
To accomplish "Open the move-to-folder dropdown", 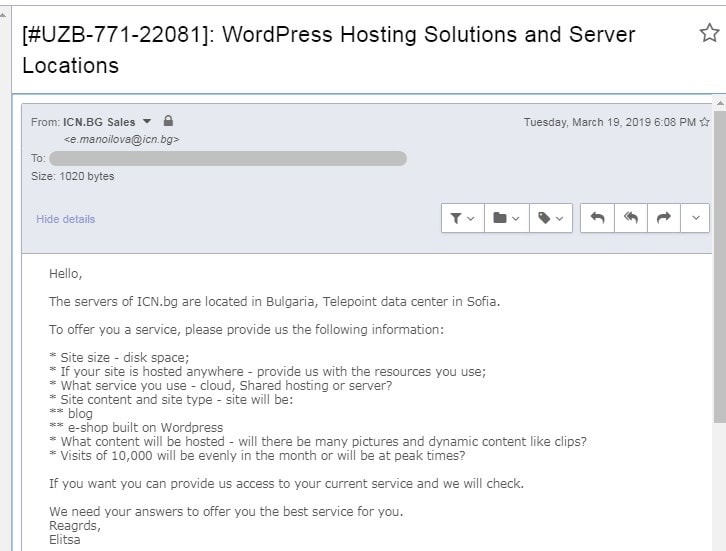I will pos(507,218).
